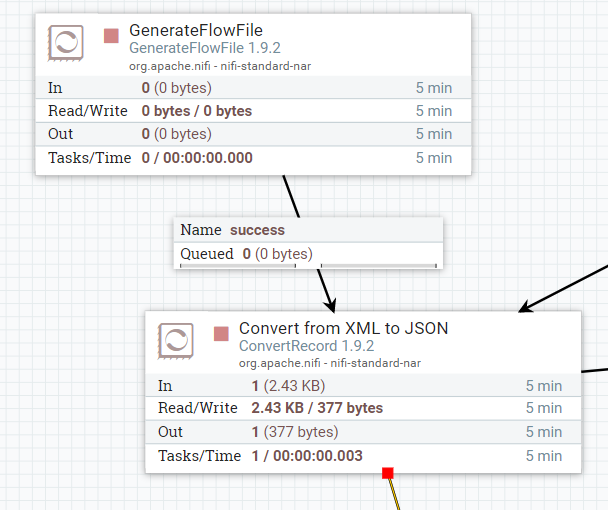This screenshot has width=608, height=510.
Task: Select the GenerateFlowFile processor title
Action: coord(196,30)
